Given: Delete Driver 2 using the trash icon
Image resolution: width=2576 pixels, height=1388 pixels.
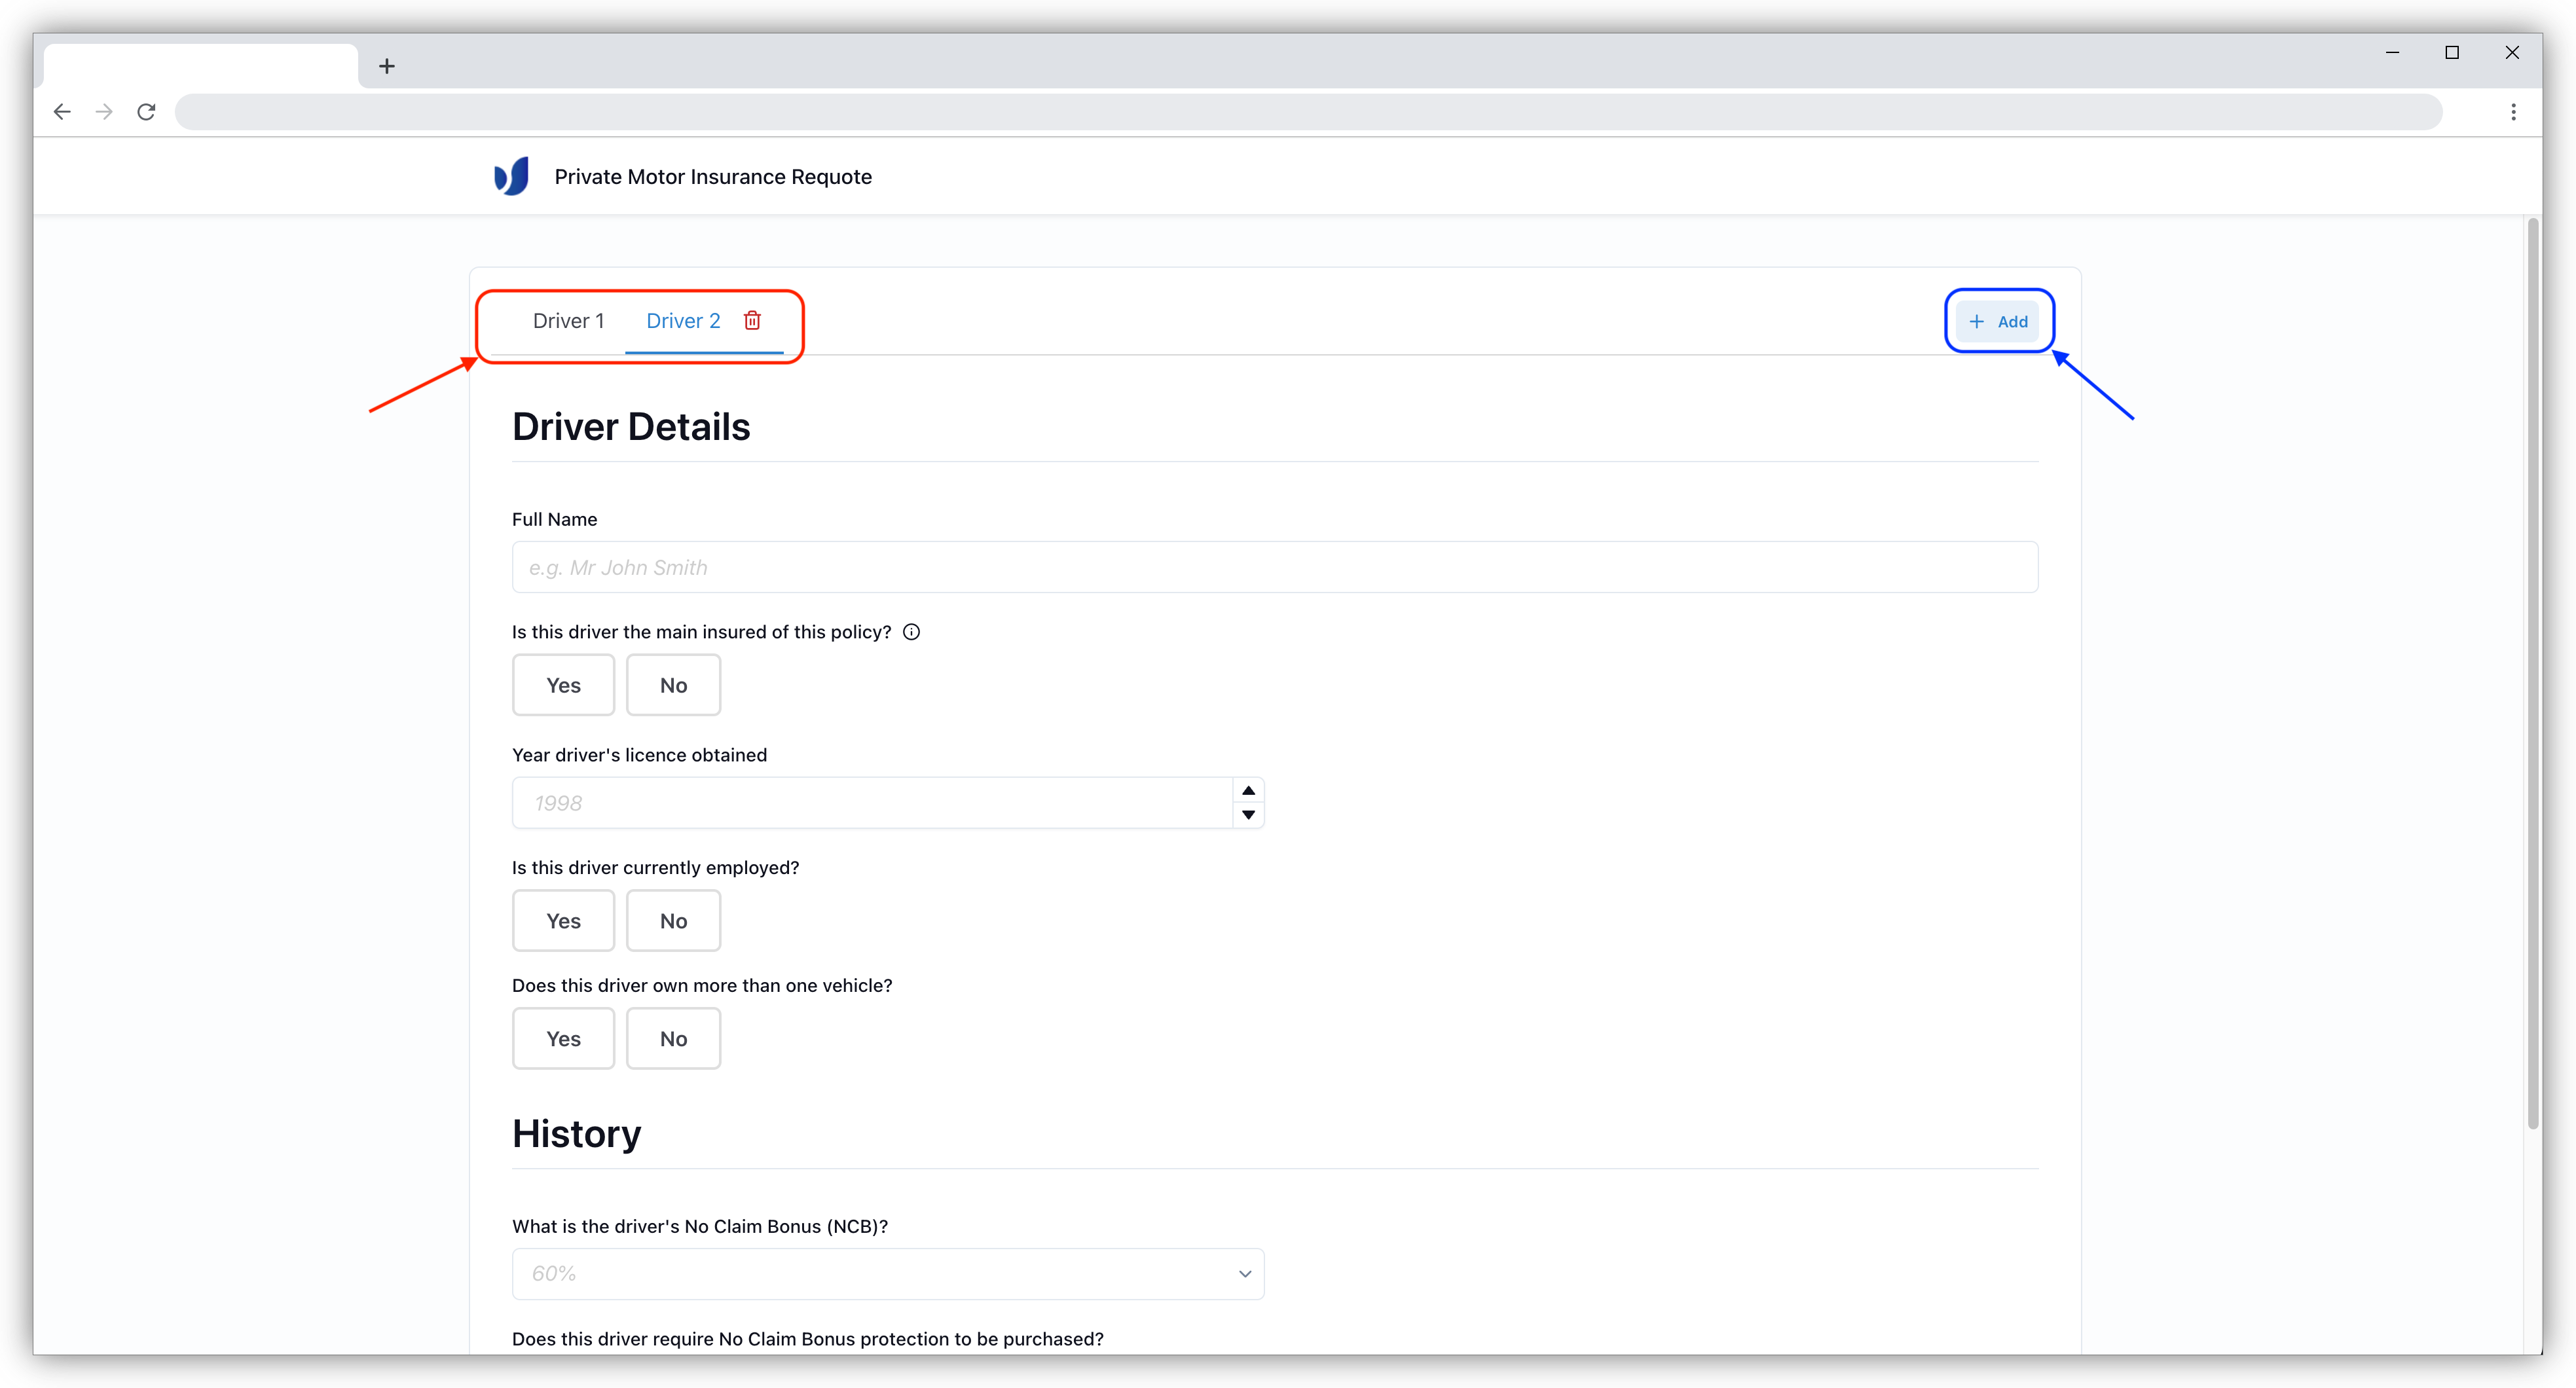Looking at the screenshot, I should click(752, 321).
